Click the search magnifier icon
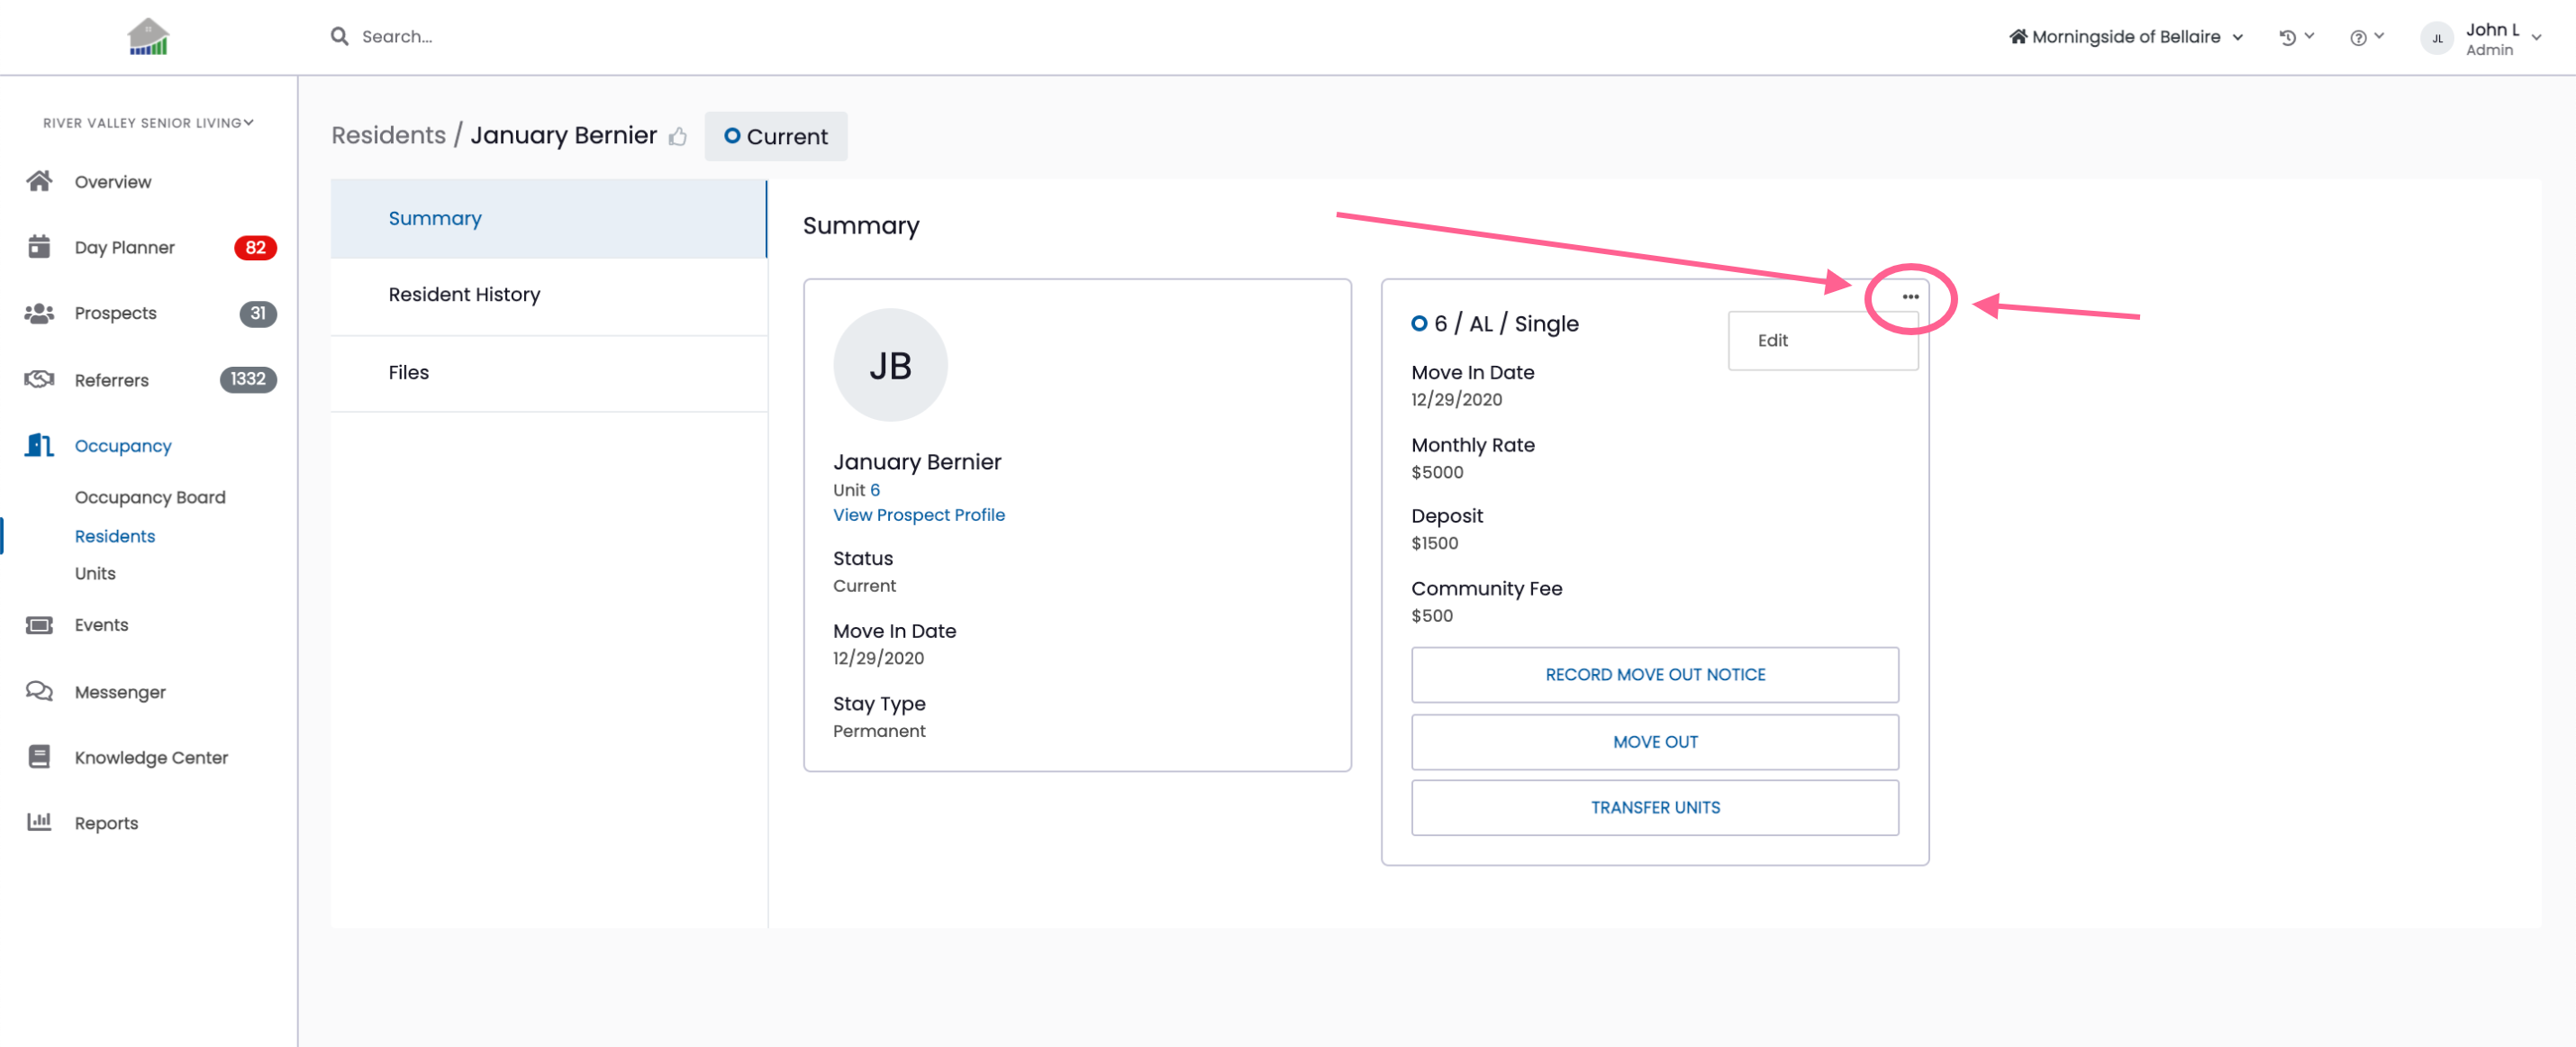Viewport: 2576px width, 1047px height. 340,36
